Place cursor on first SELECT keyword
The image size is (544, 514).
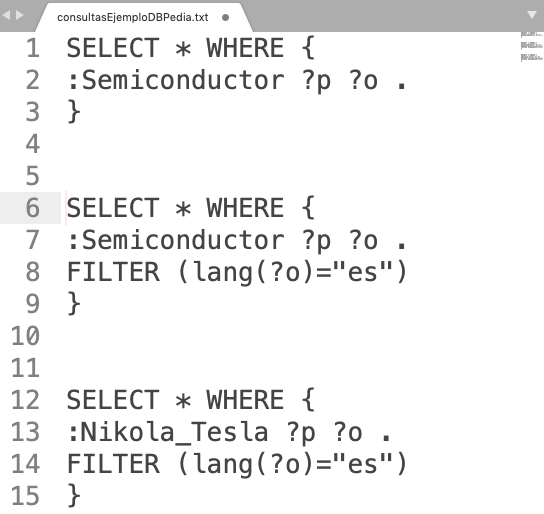pyautogui.click(x=113, y=48)
